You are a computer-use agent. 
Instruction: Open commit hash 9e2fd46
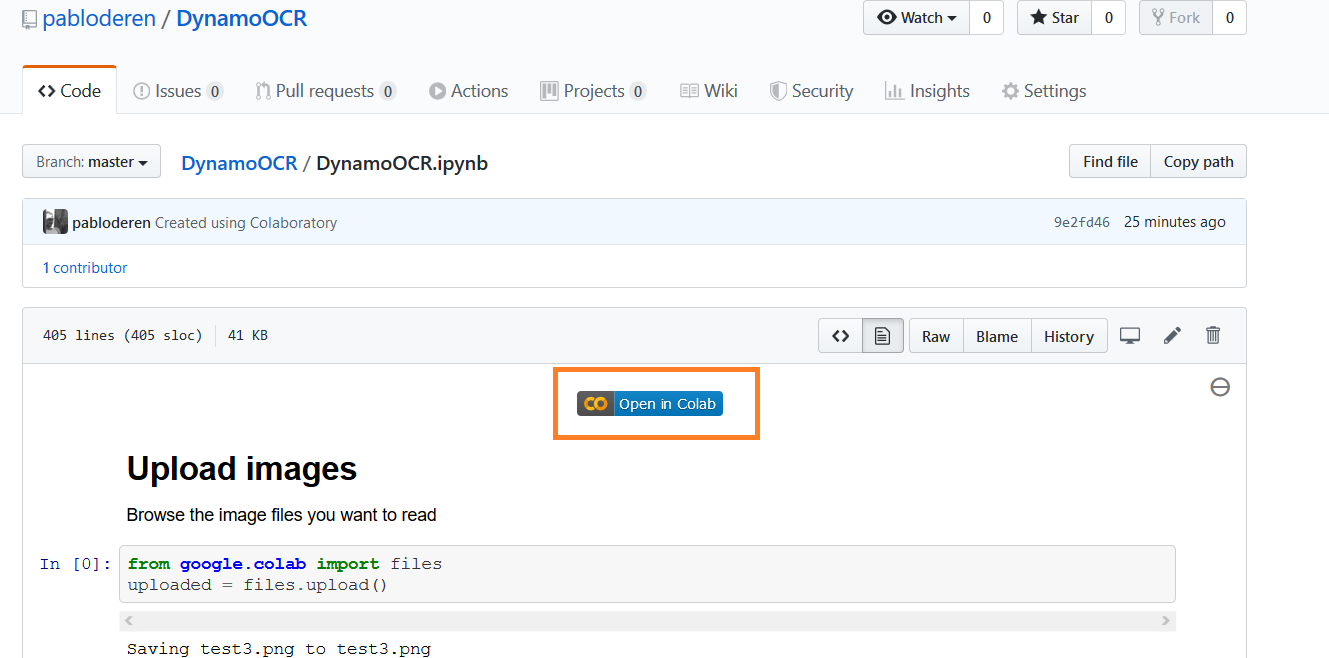click(x=1081, y=222)
